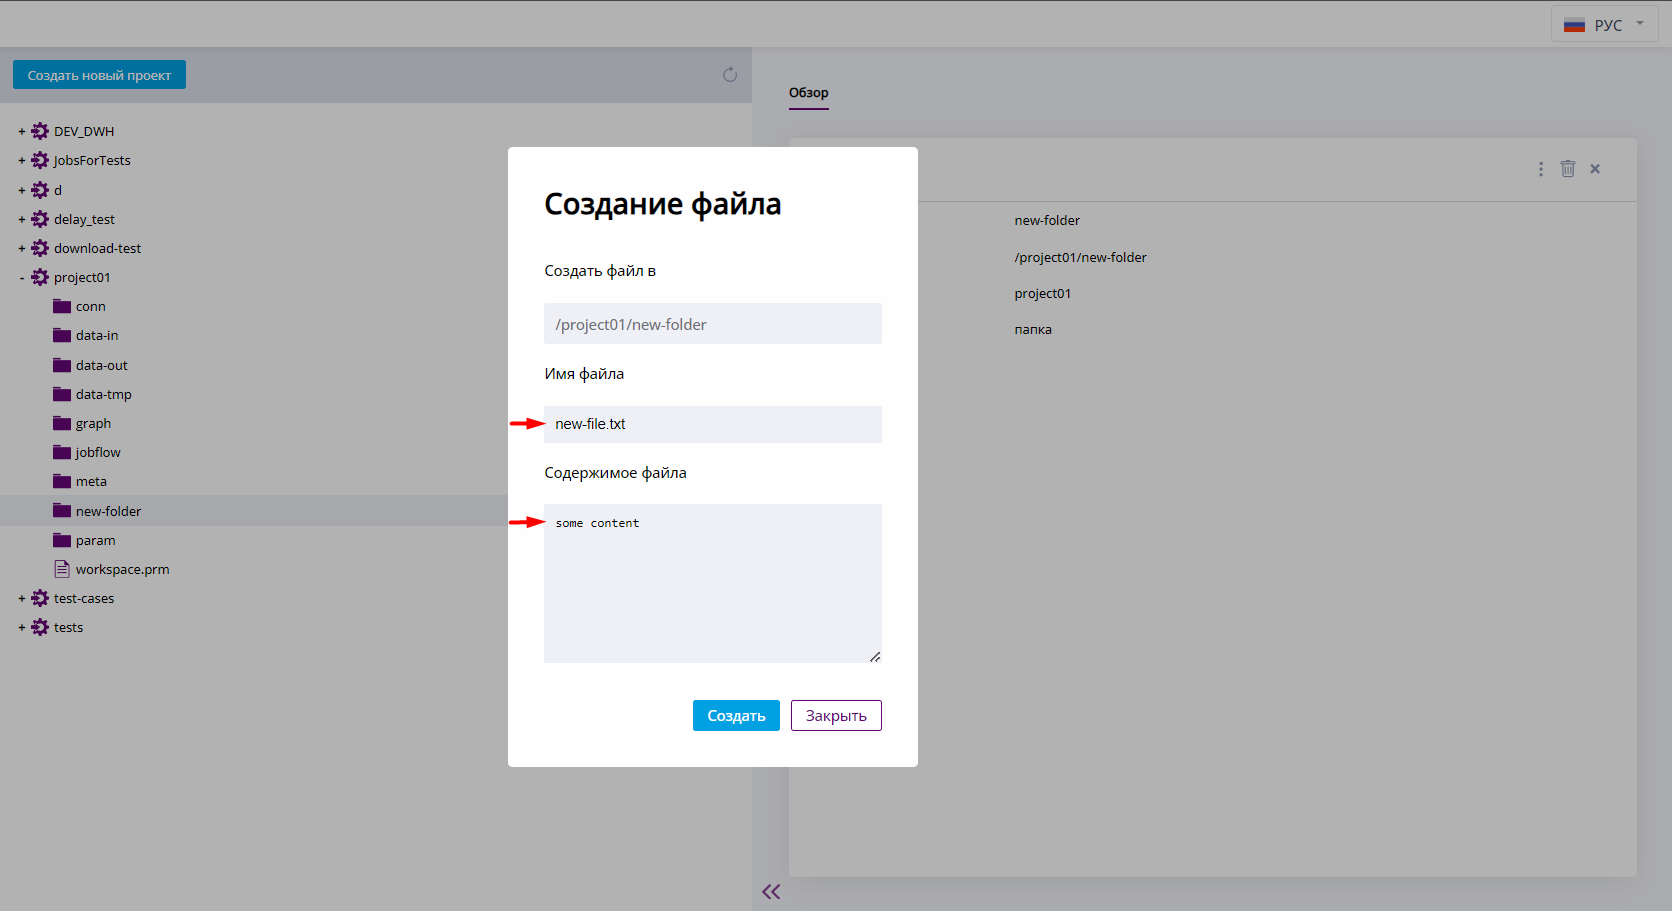Image resolution: width=1672 pixels, height=911 pixels.
Task: Close the overview card with X
Action: (x=1595, y=169)
